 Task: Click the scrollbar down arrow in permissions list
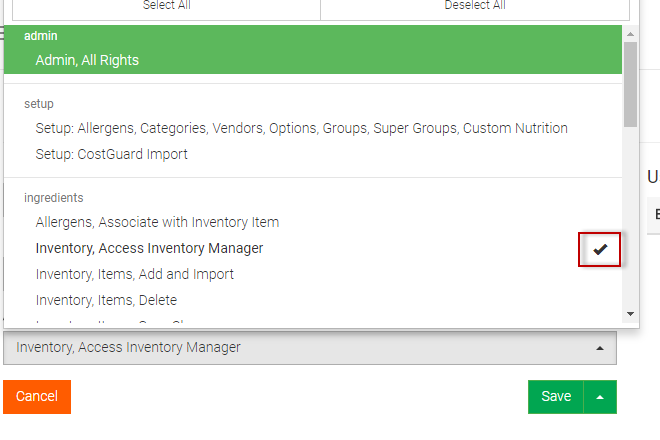click(630, 313)
